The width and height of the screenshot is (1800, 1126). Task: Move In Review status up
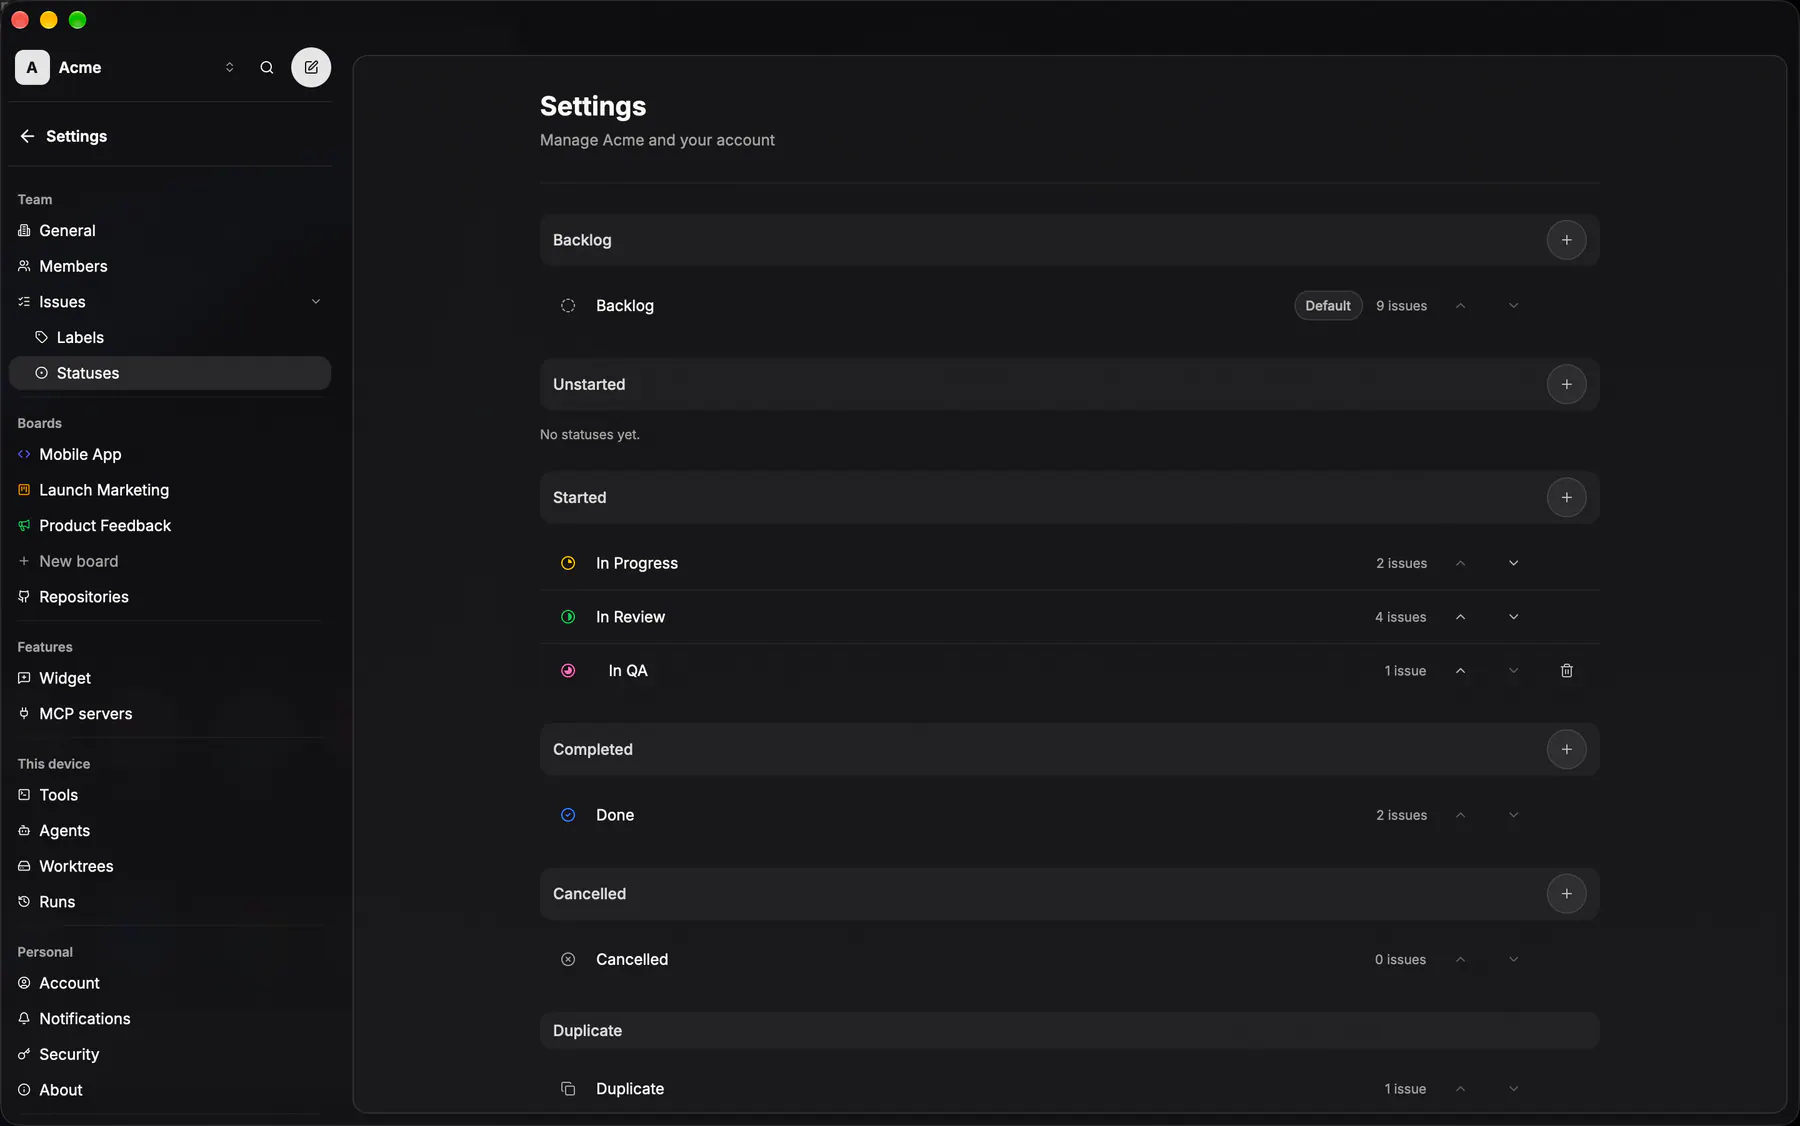point(1460,617)
